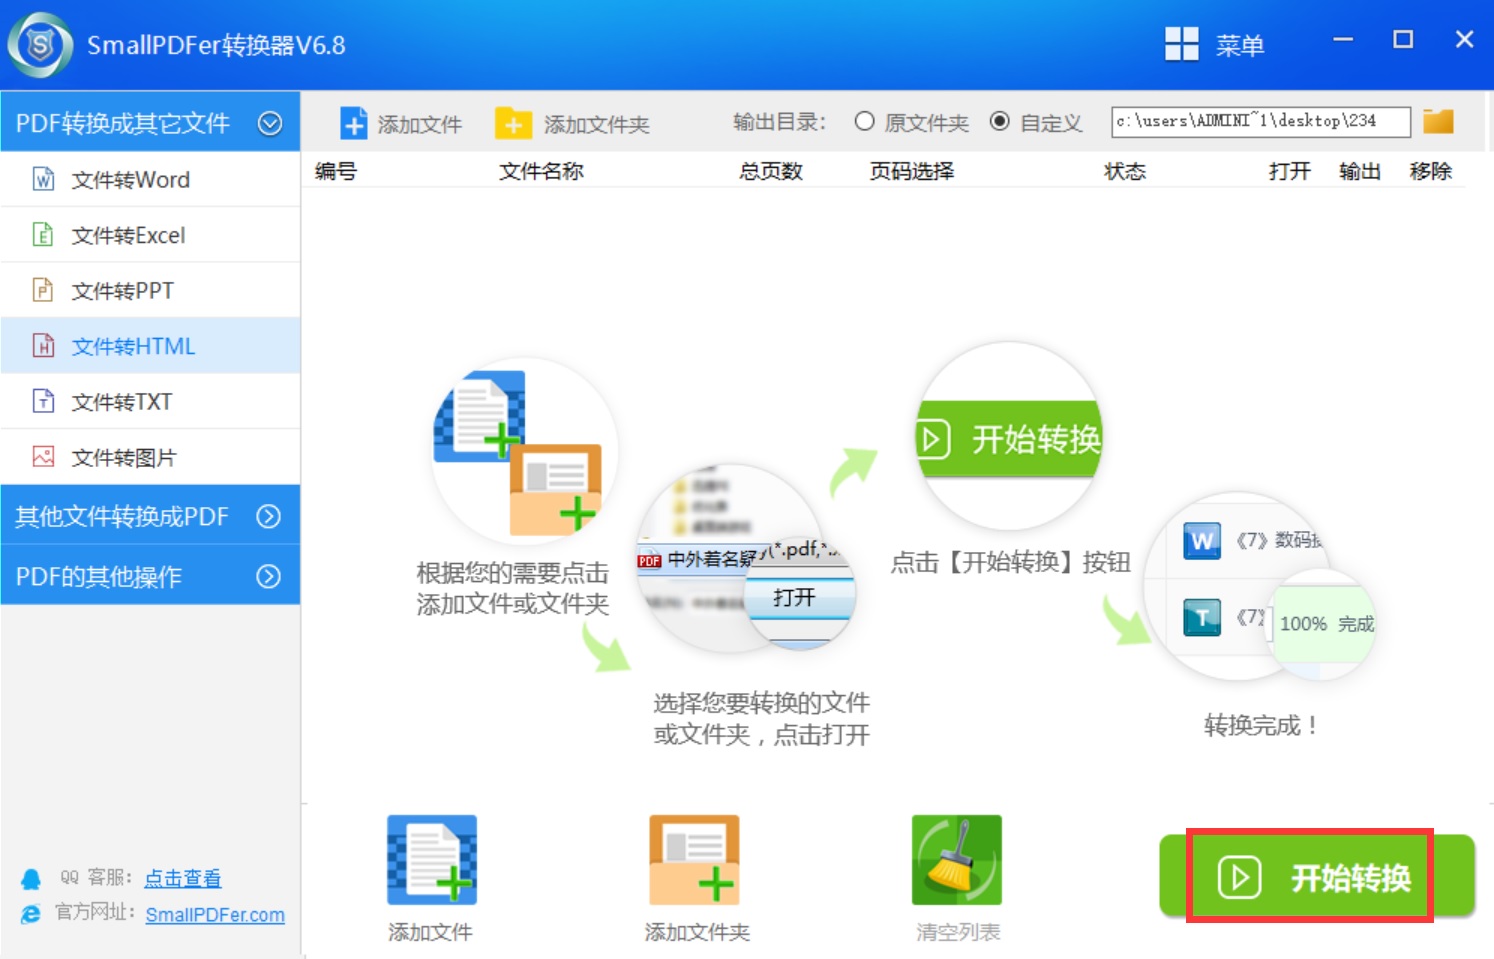Close the SmallPDFer window
The height and width of the screenshot is (959, 1494).
pos(1464,39)
